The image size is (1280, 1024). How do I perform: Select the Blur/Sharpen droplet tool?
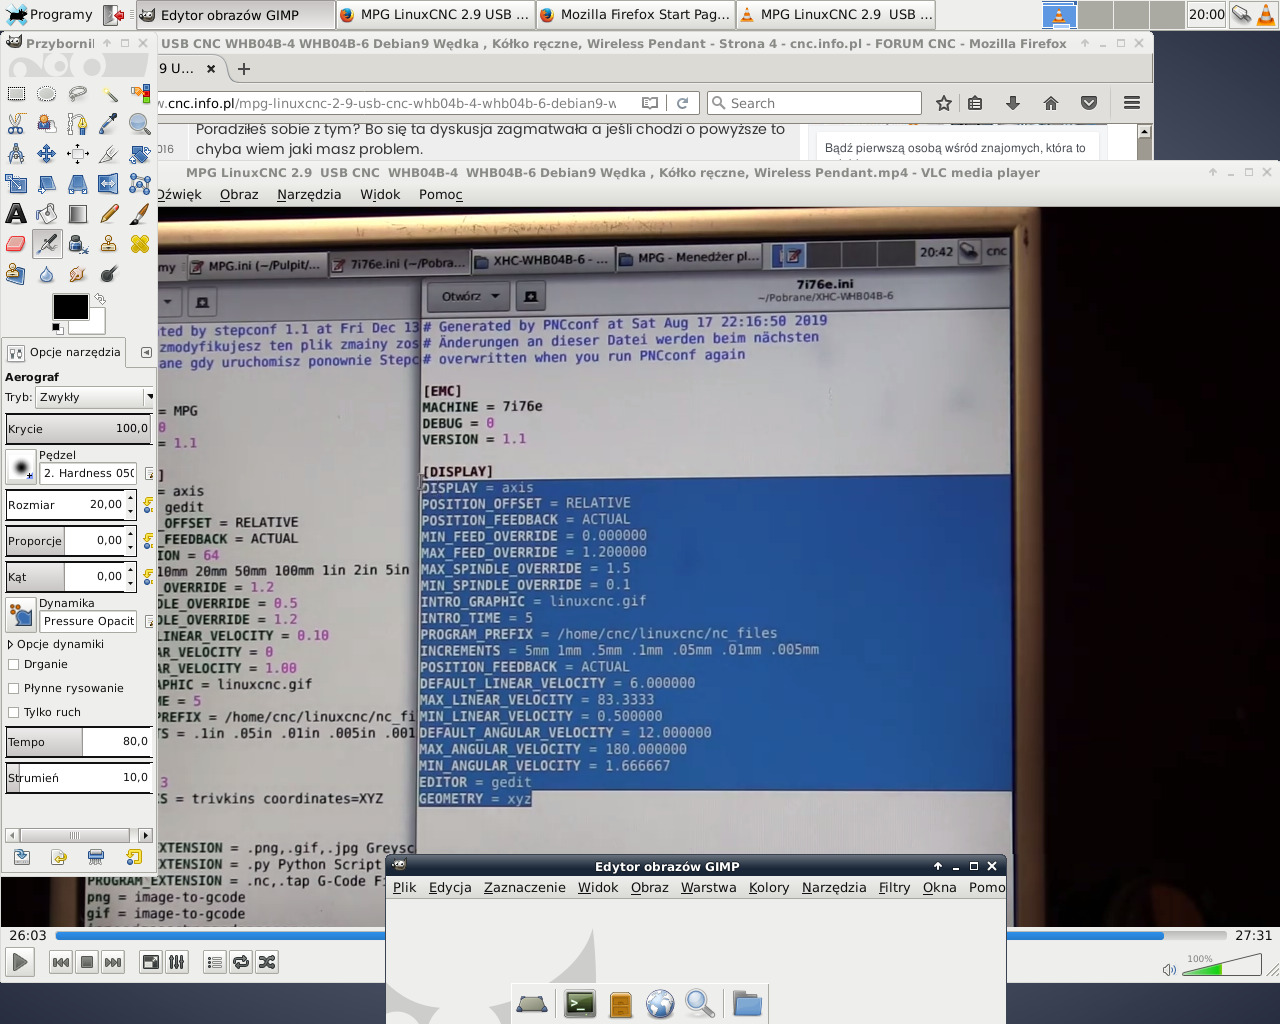(46, 274)
